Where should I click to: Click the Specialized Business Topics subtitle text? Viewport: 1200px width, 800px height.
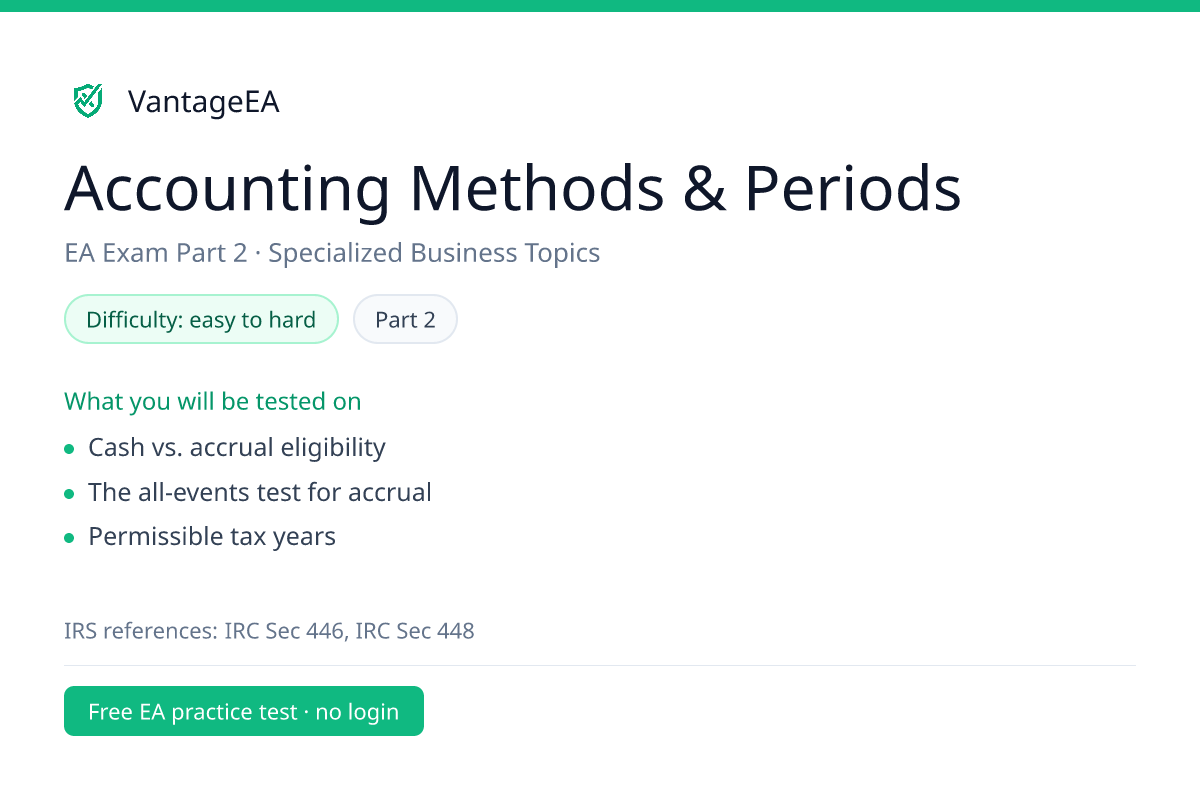(x=434, y=253)
